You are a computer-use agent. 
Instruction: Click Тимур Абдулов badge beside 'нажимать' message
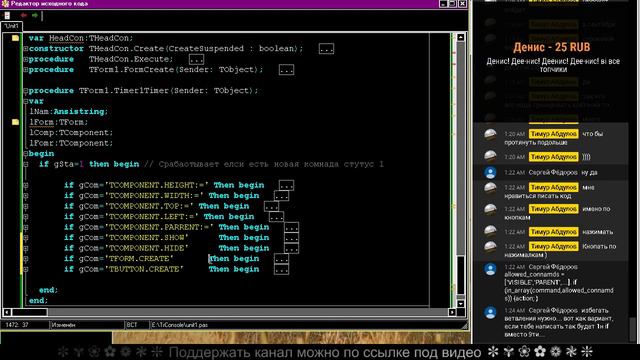[553, 232]
